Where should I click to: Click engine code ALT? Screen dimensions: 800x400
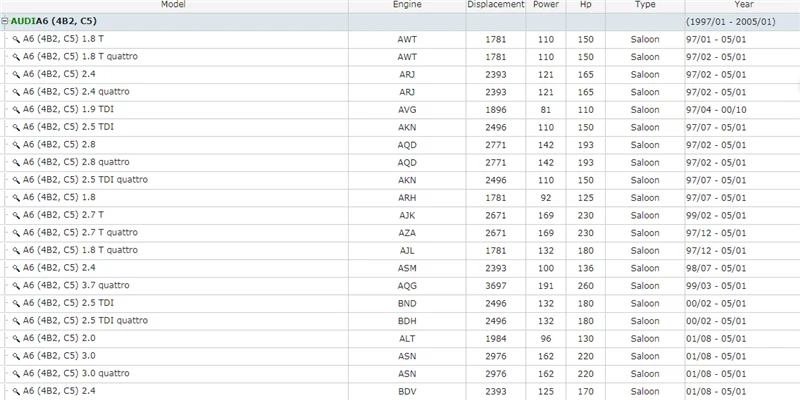(407, 338)
